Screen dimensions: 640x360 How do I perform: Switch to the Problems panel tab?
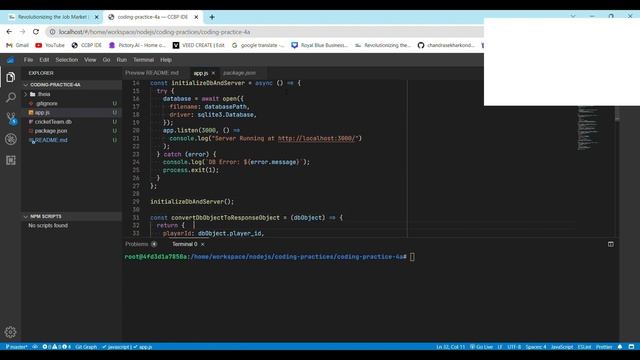pyautogui.click(x=137, y=244)
